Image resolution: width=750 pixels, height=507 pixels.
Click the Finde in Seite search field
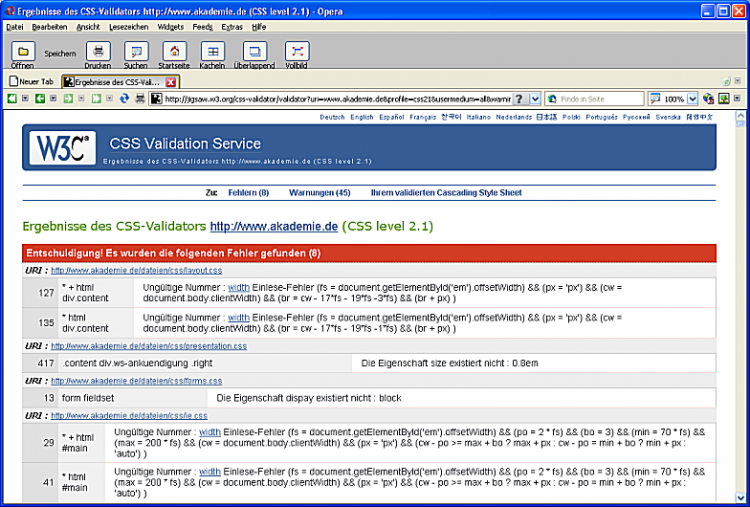click(x=600, y=99)
